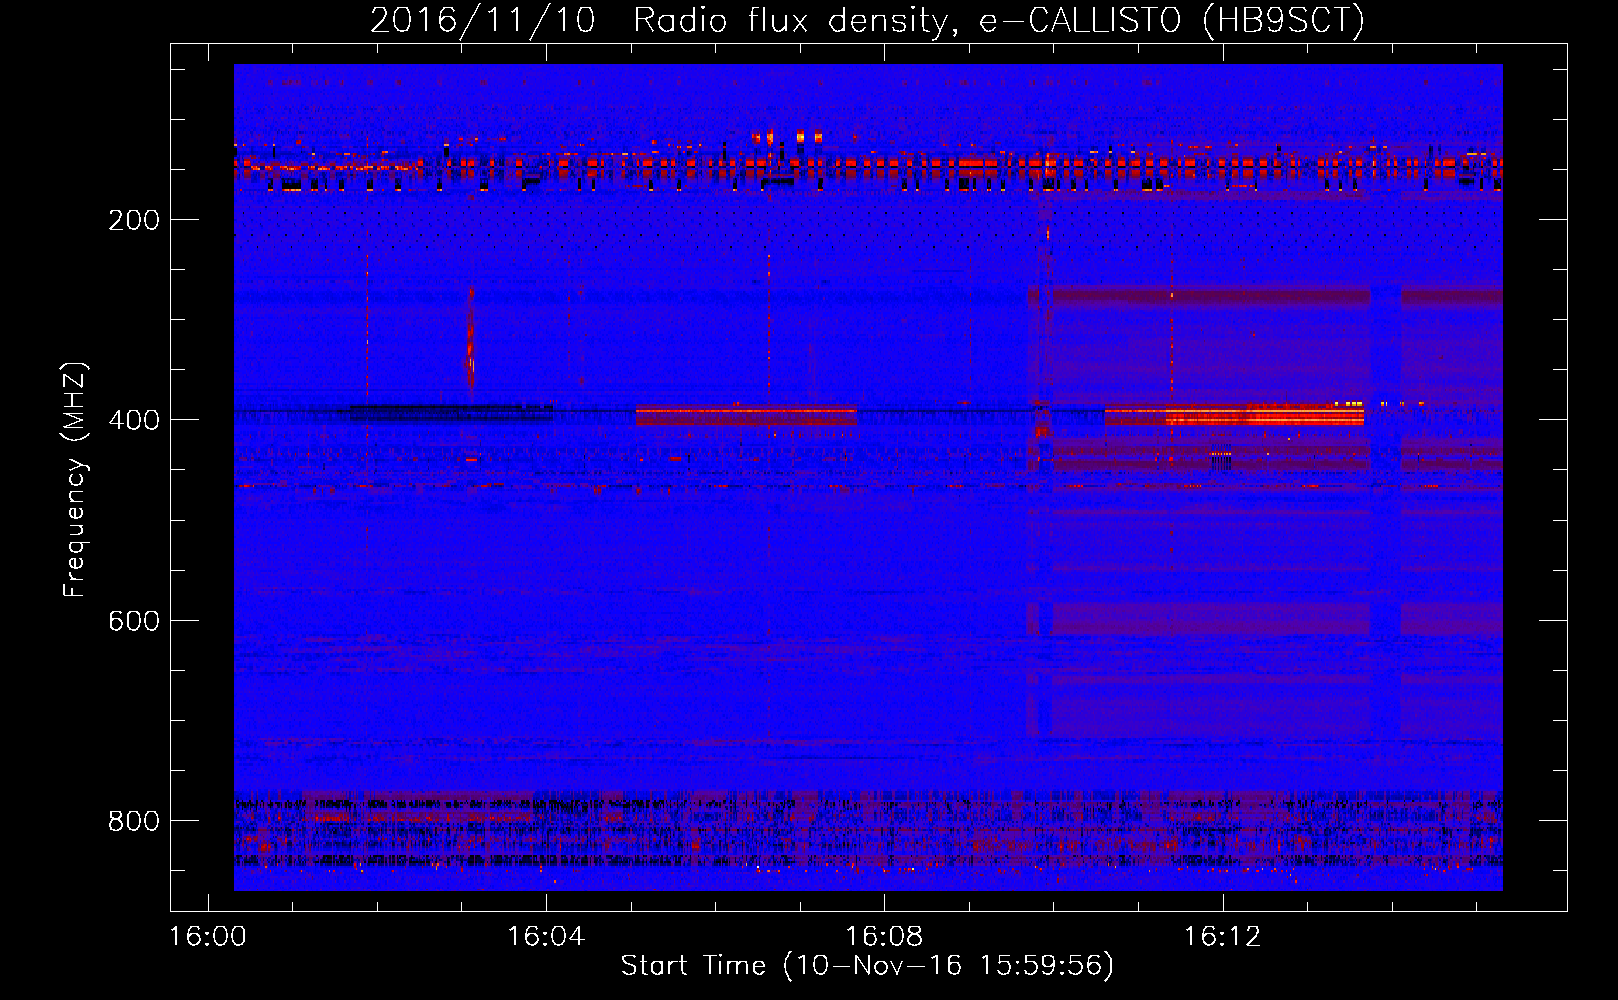Viewport: 1618px width, 1000px height.
Task: Click the 16:00 time tick label
Action: pos(208,937)
